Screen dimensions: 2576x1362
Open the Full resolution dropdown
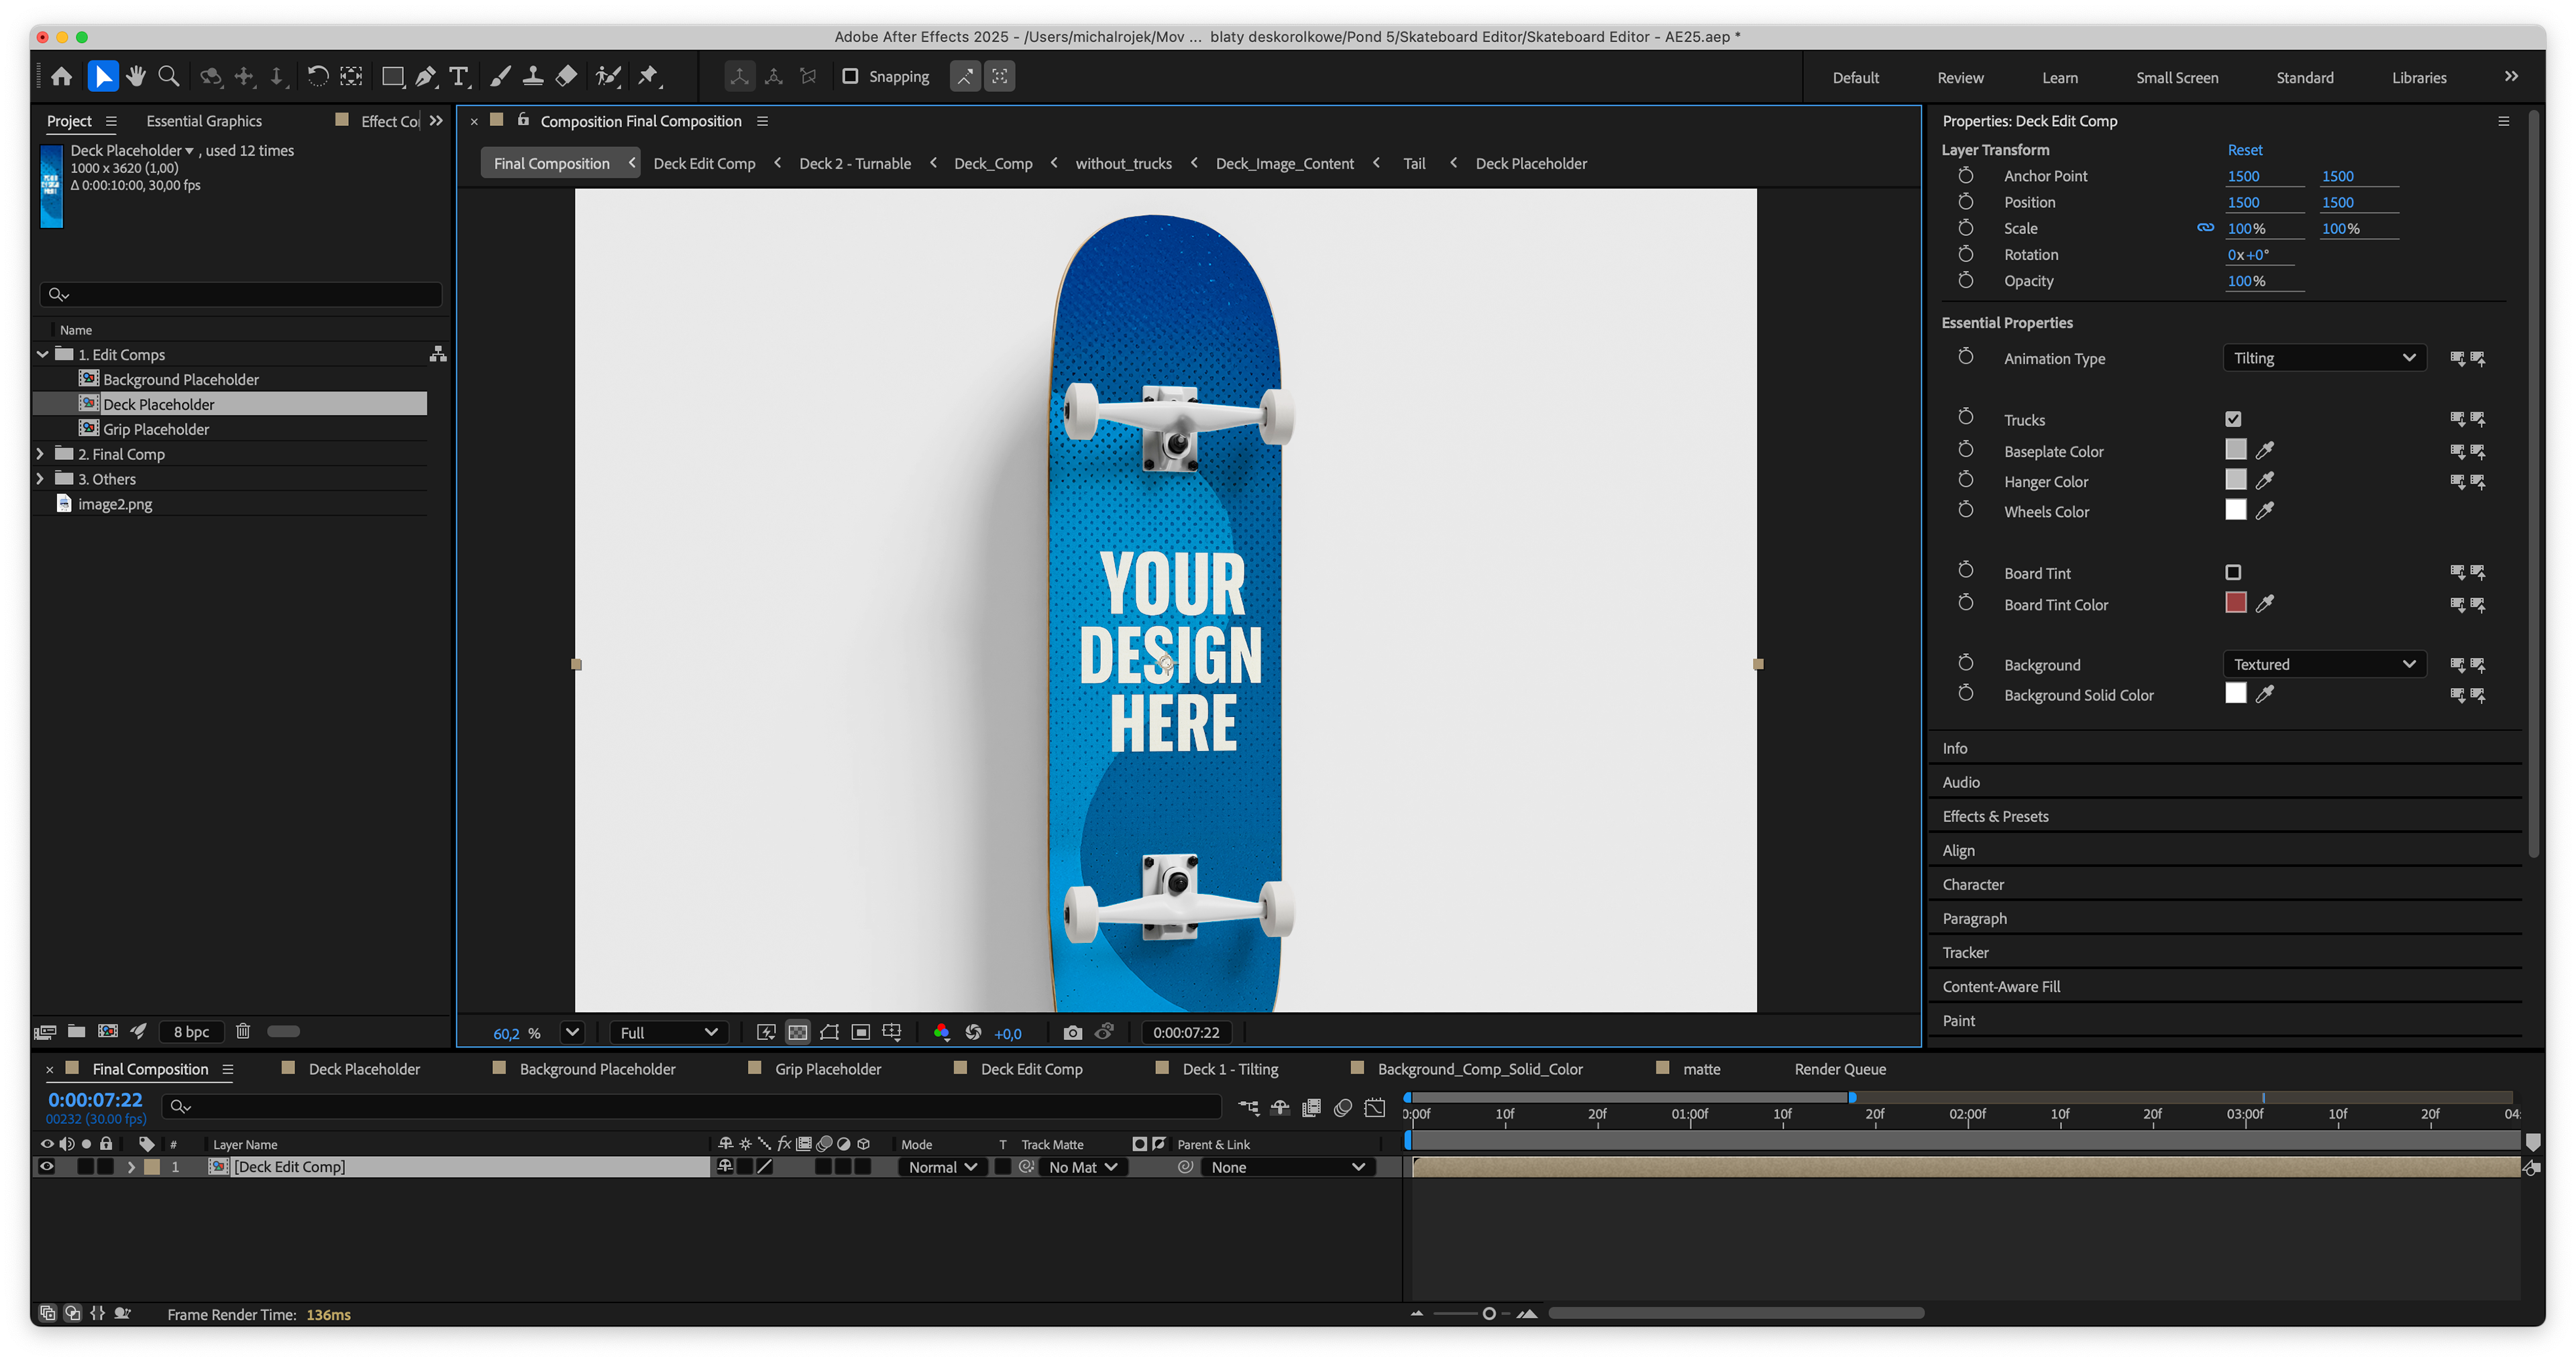click(x=668, y=1033)
